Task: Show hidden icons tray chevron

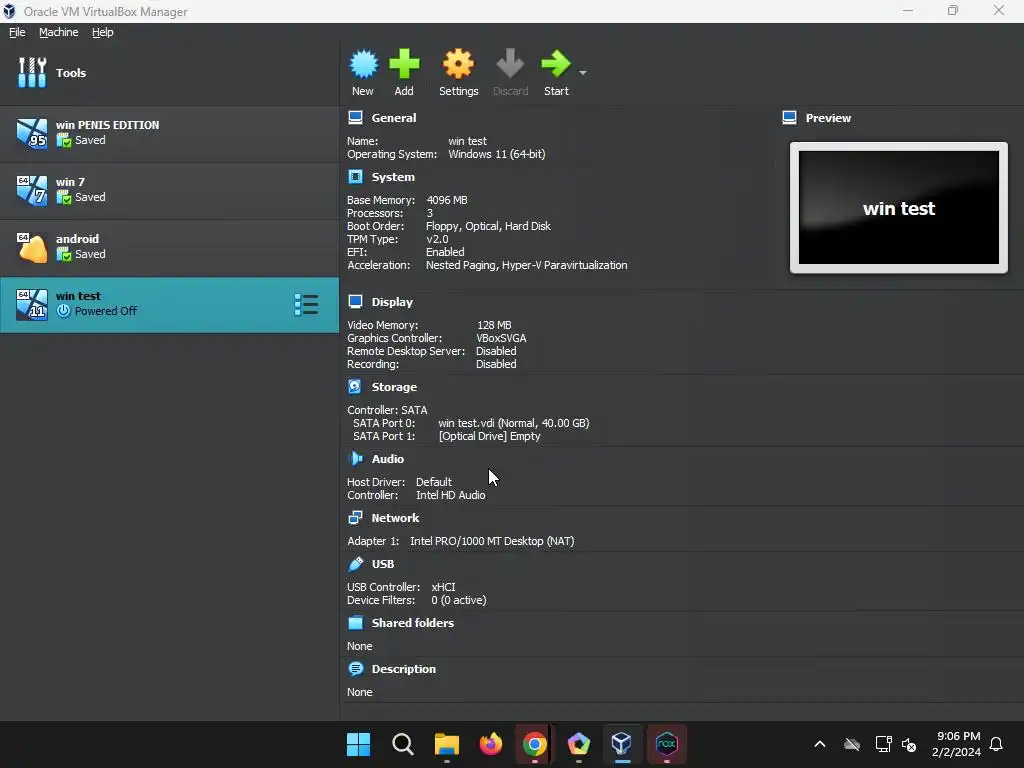Action: click(820, 744)
